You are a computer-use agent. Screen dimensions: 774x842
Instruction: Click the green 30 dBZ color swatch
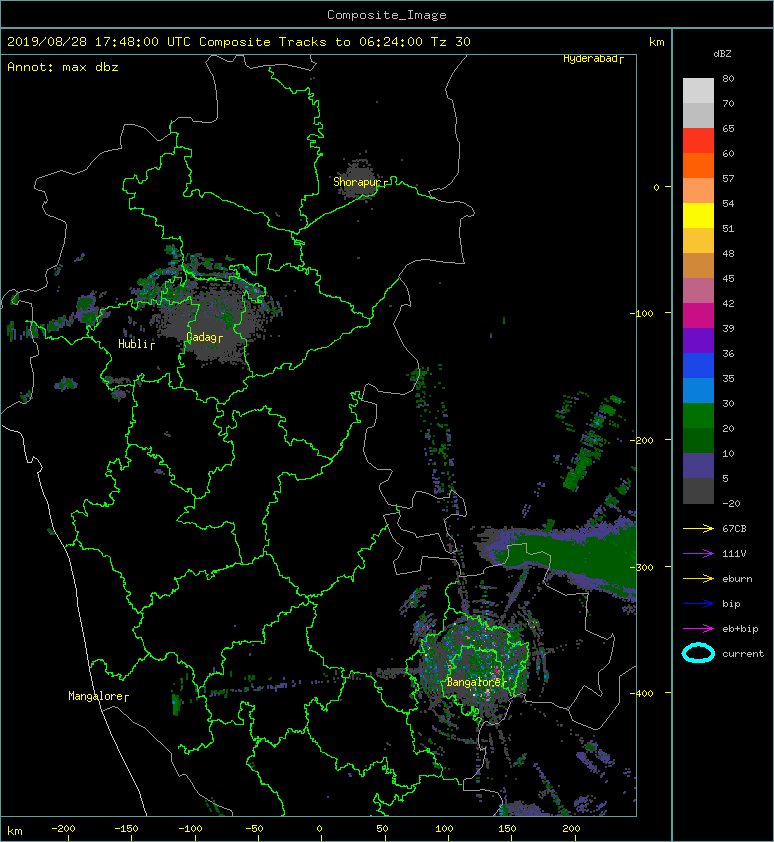coord(698,415)
